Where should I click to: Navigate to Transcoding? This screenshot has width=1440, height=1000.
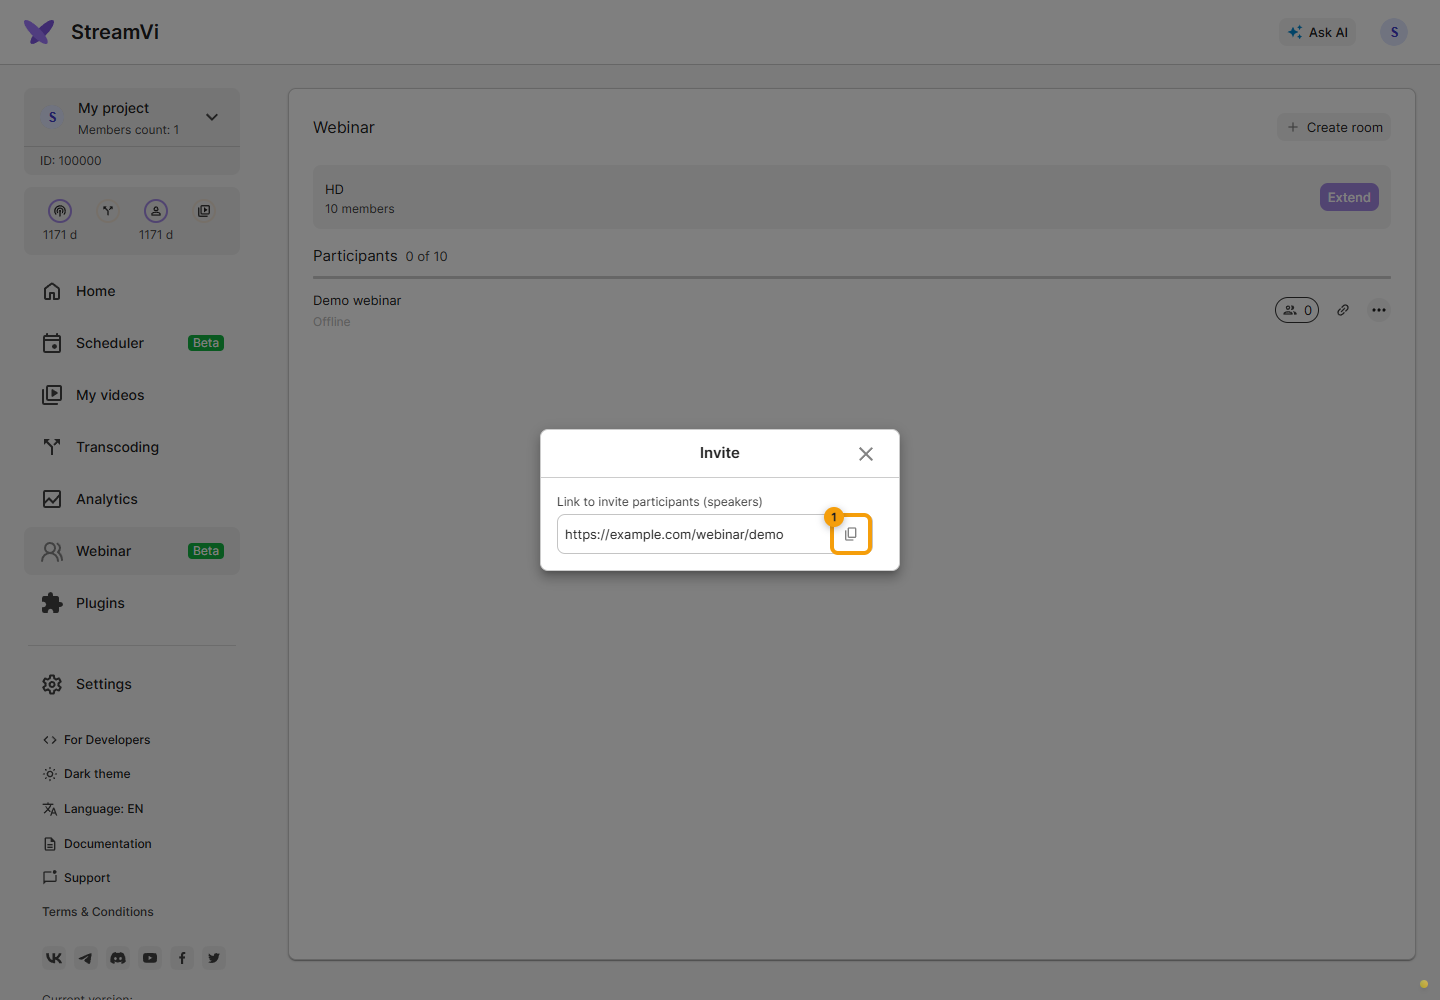tap(132, 447)
